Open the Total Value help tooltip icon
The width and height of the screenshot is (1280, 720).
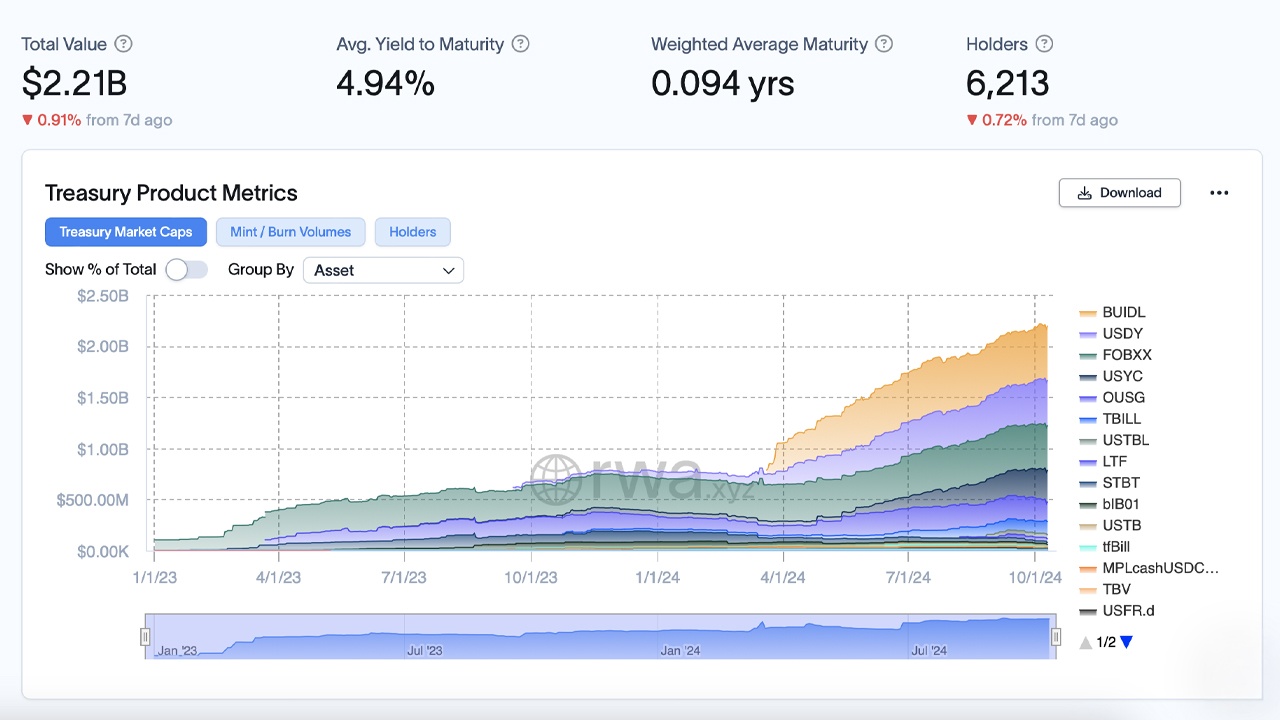point(123,44)
